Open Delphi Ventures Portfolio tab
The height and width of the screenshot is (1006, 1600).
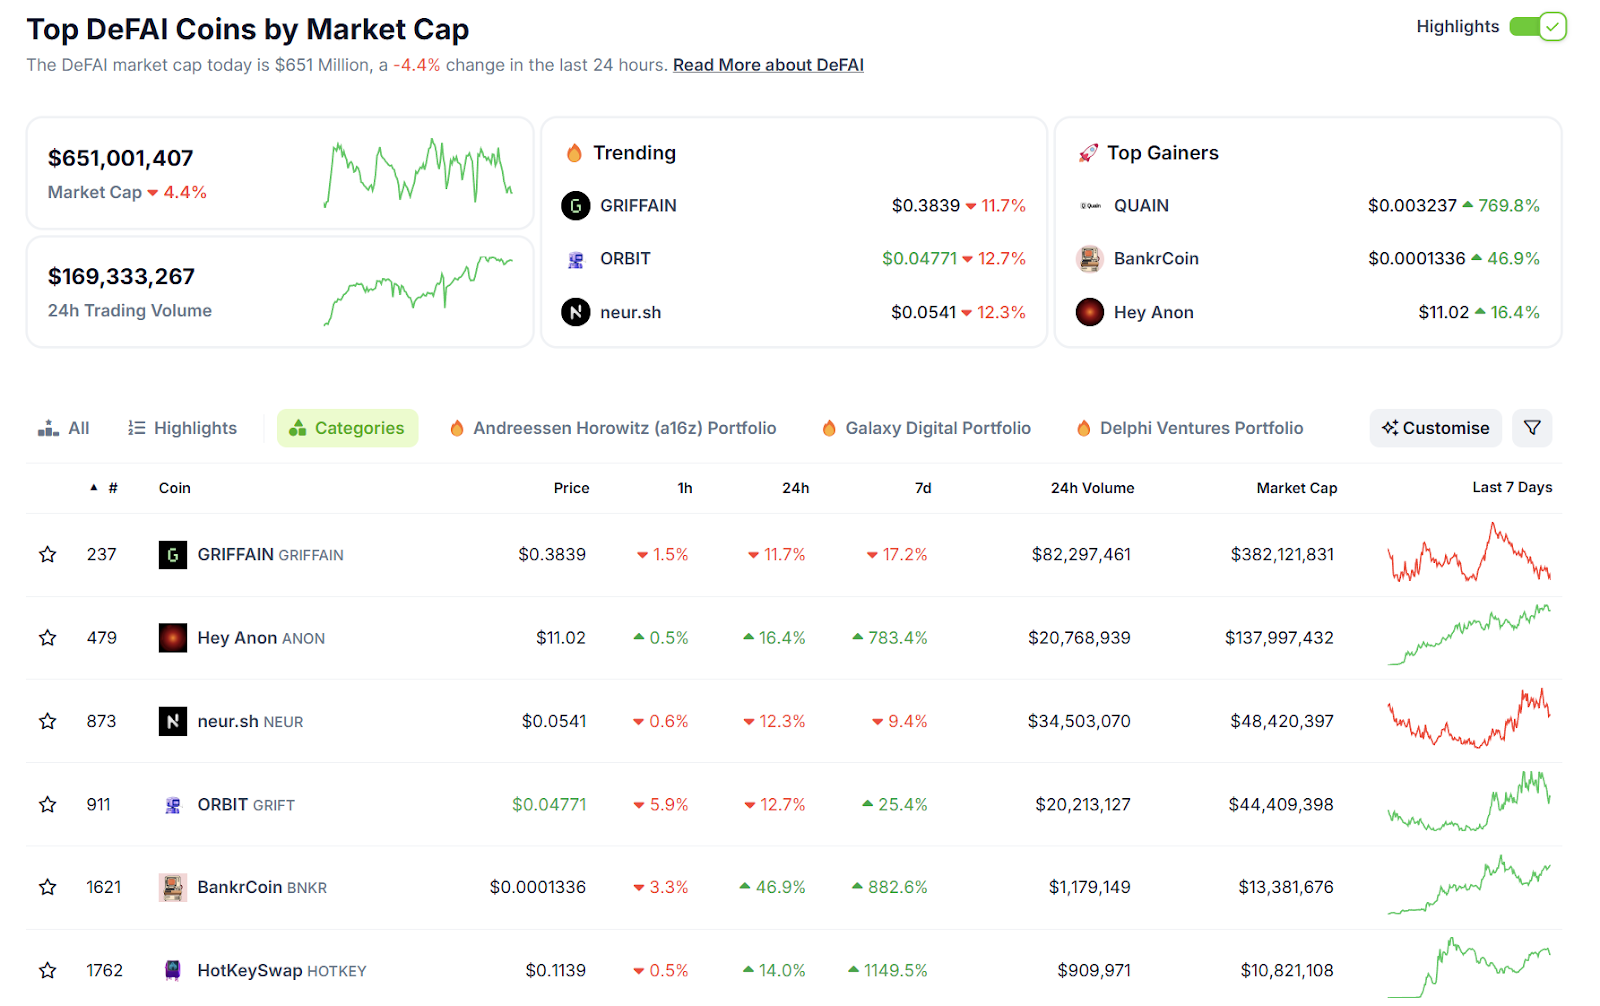click(1190, 428)
